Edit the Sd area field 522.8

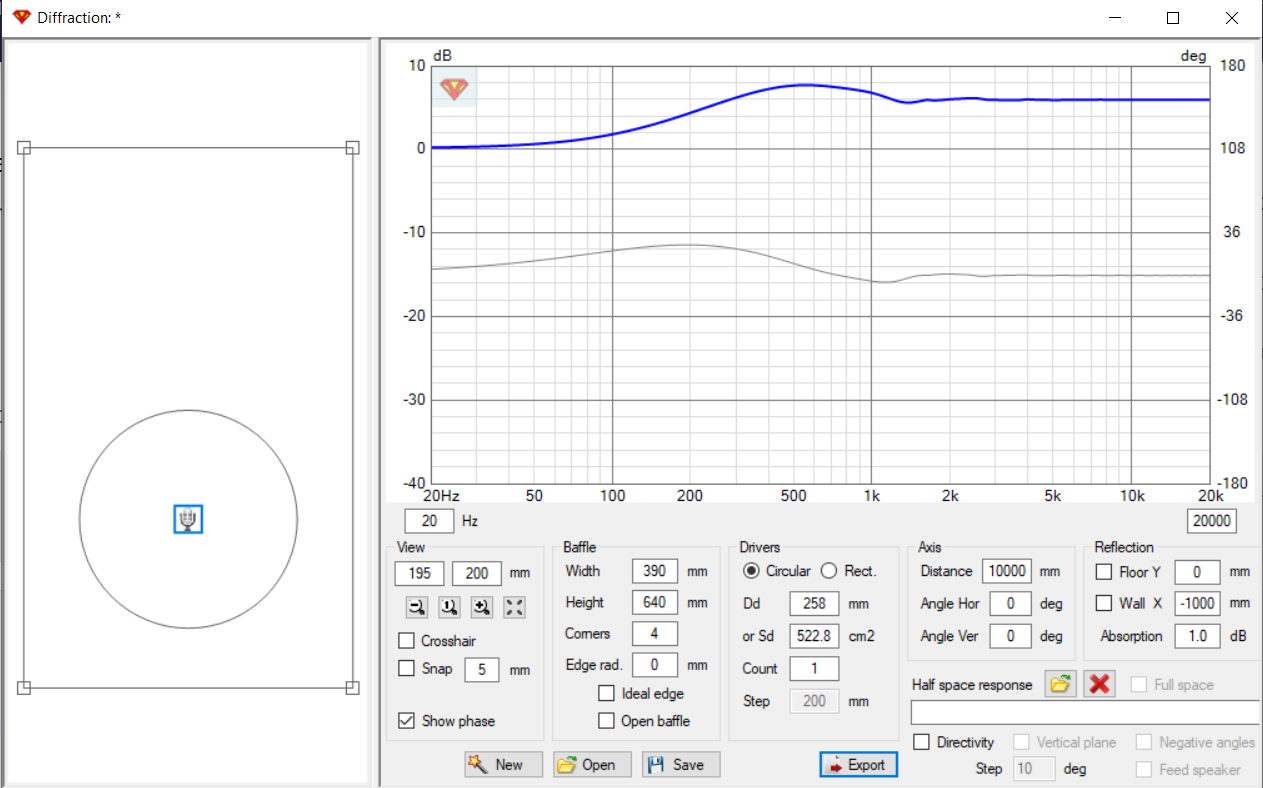814,636
